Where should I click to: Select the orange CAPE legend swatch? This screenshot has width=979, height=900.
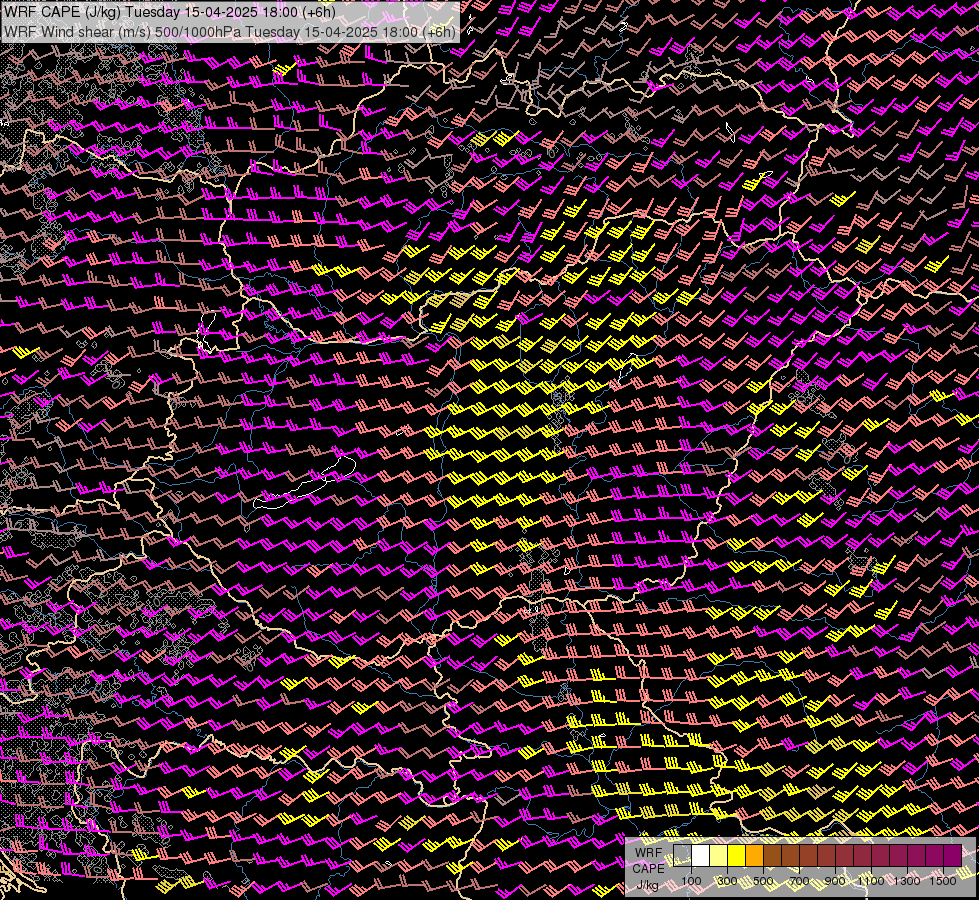pyautogui.click(x=754, y=856)
